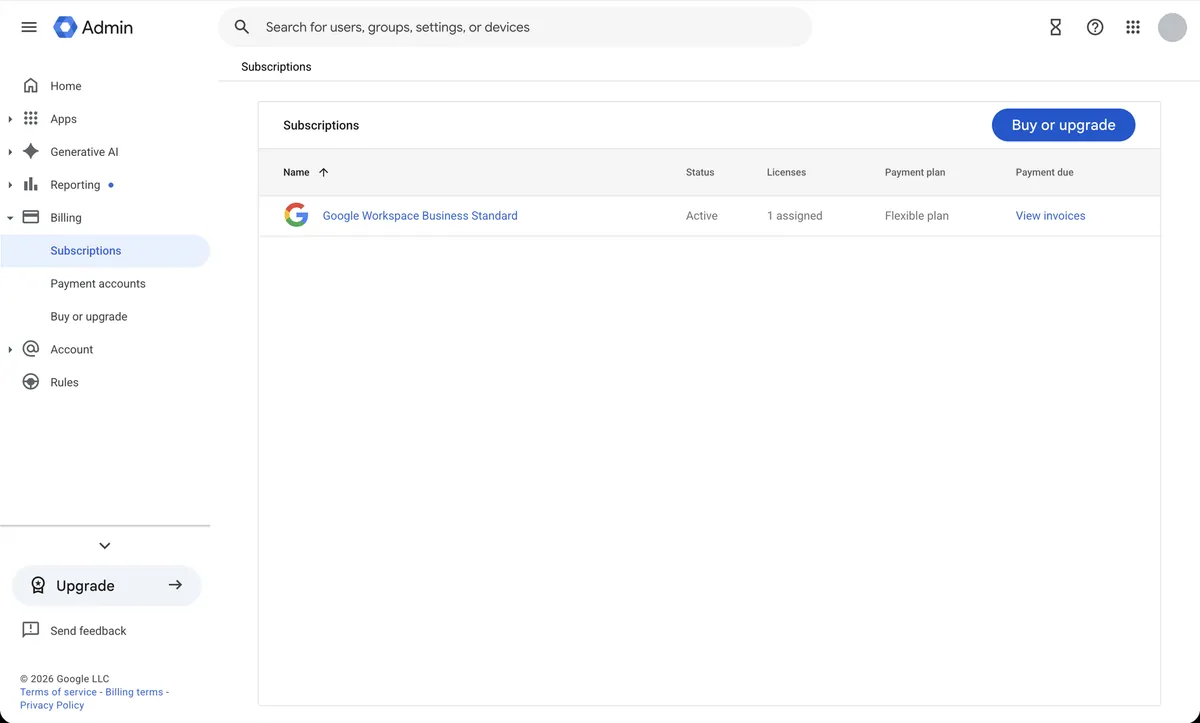The height and width of the screenshot is (723, 1200).
Task: Click the Flexible plan cell
Action: tap(917, 216)
